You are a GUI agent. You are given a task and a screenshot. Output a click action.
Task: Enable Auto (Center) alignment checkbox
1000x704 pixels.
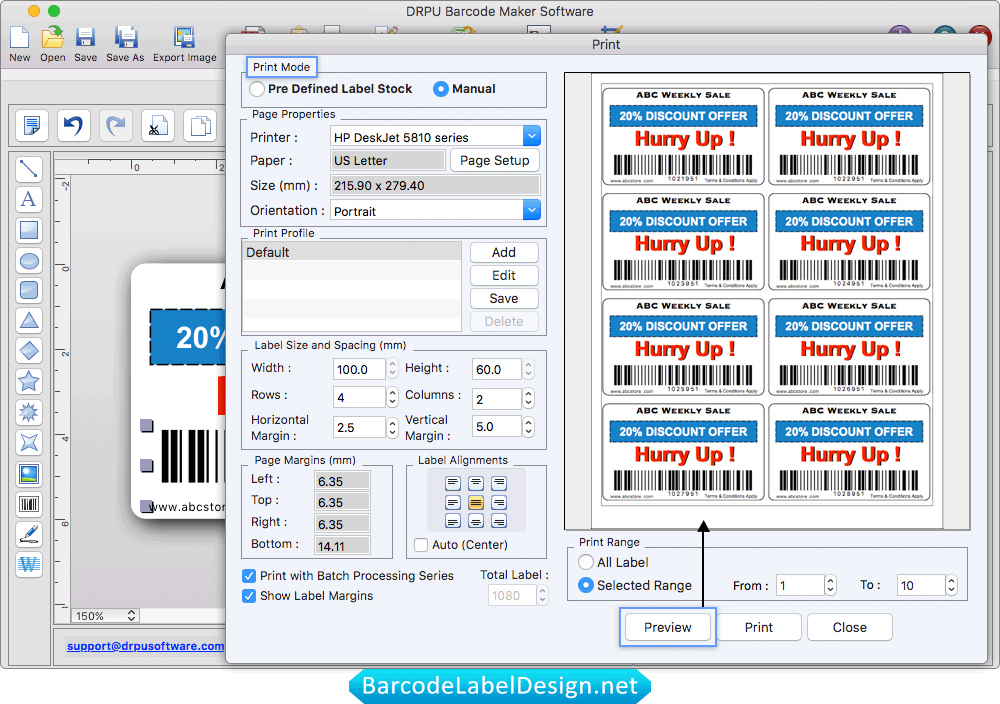pyautogui.click(x=421, y=545)
